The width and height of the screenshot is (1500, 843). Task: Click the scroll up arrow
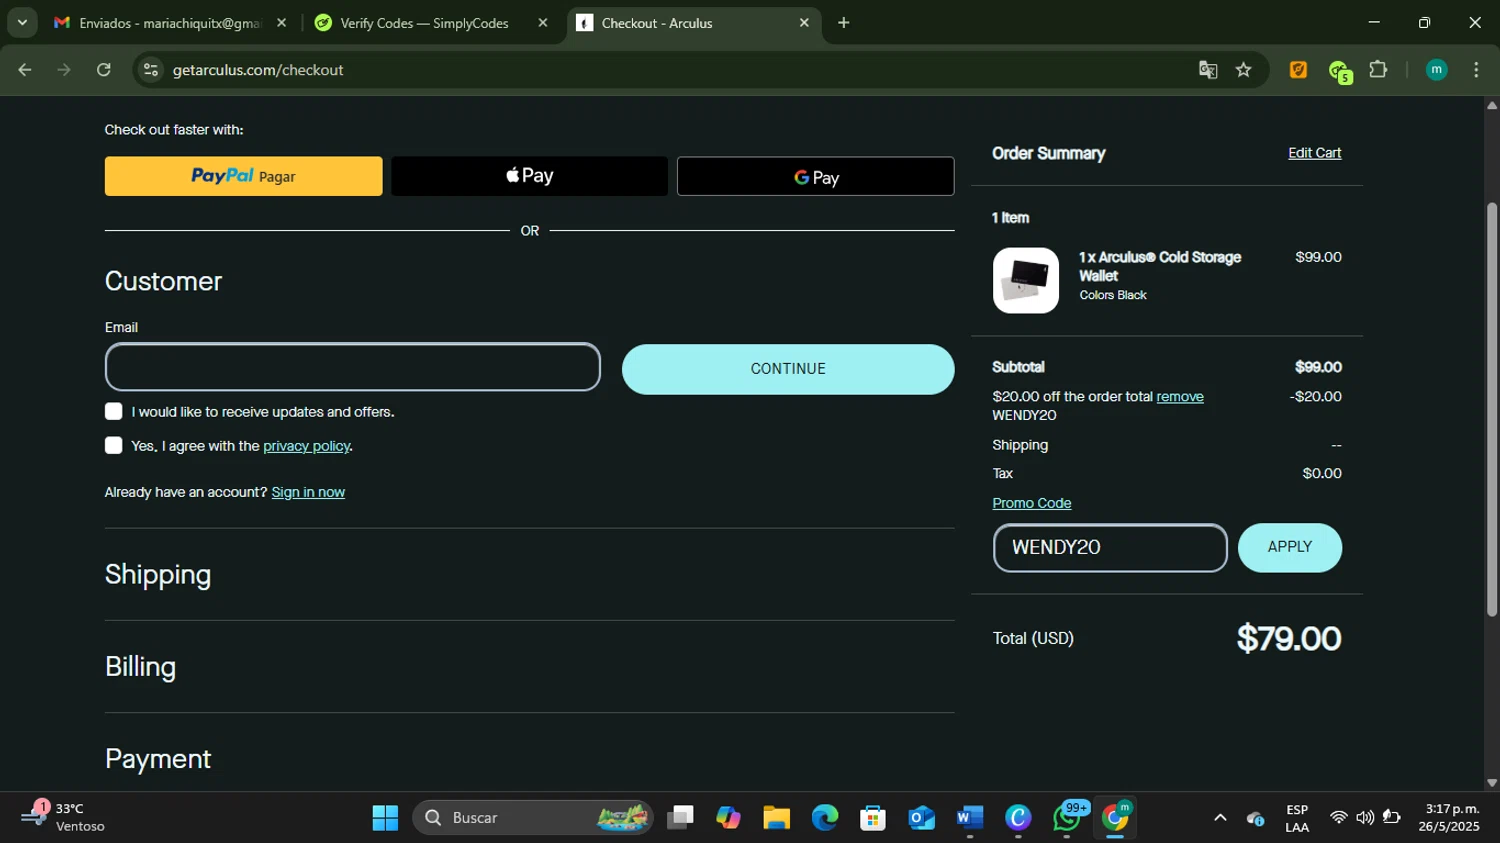[1492, 105]
